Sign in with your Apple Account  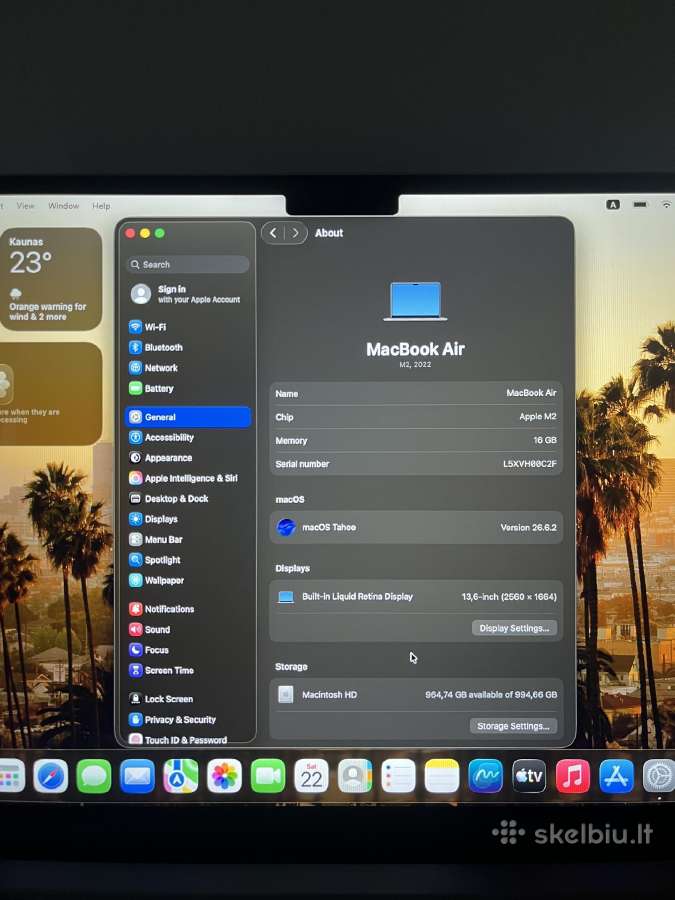(x=188, y=294)
